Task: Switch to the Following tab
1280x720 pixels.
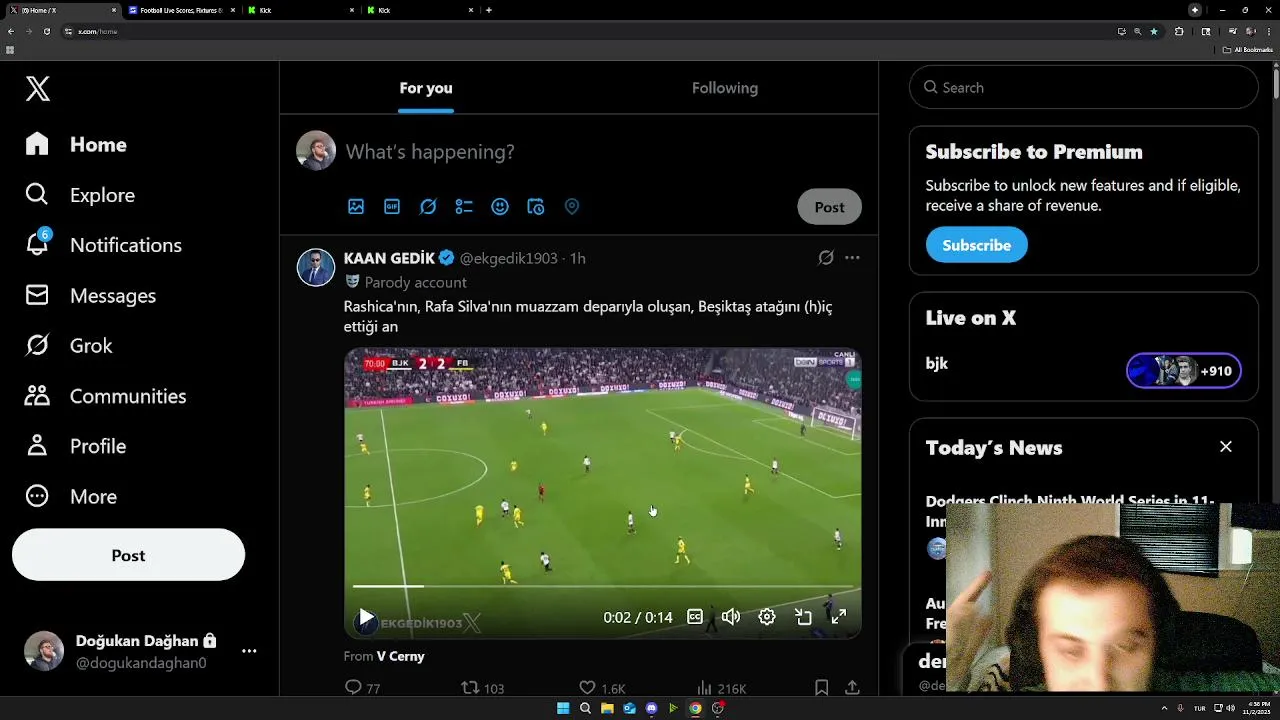Action: [725, 88]
